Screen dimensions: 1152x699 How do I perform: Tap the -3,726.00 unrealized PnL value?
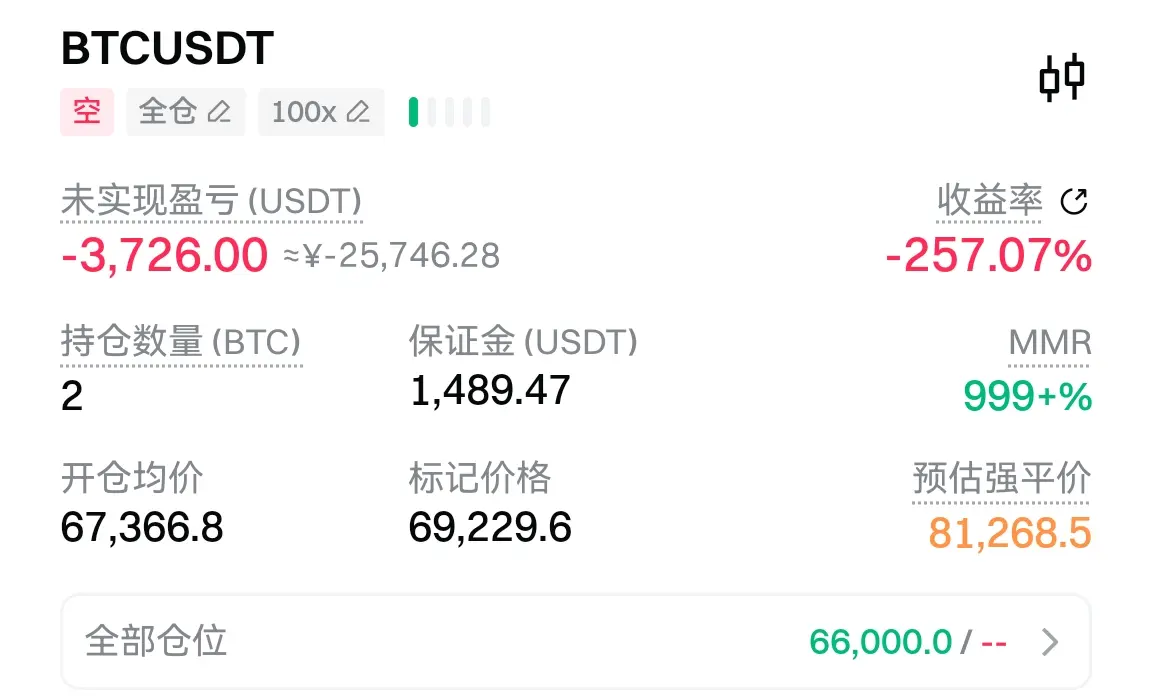(165, 256)
